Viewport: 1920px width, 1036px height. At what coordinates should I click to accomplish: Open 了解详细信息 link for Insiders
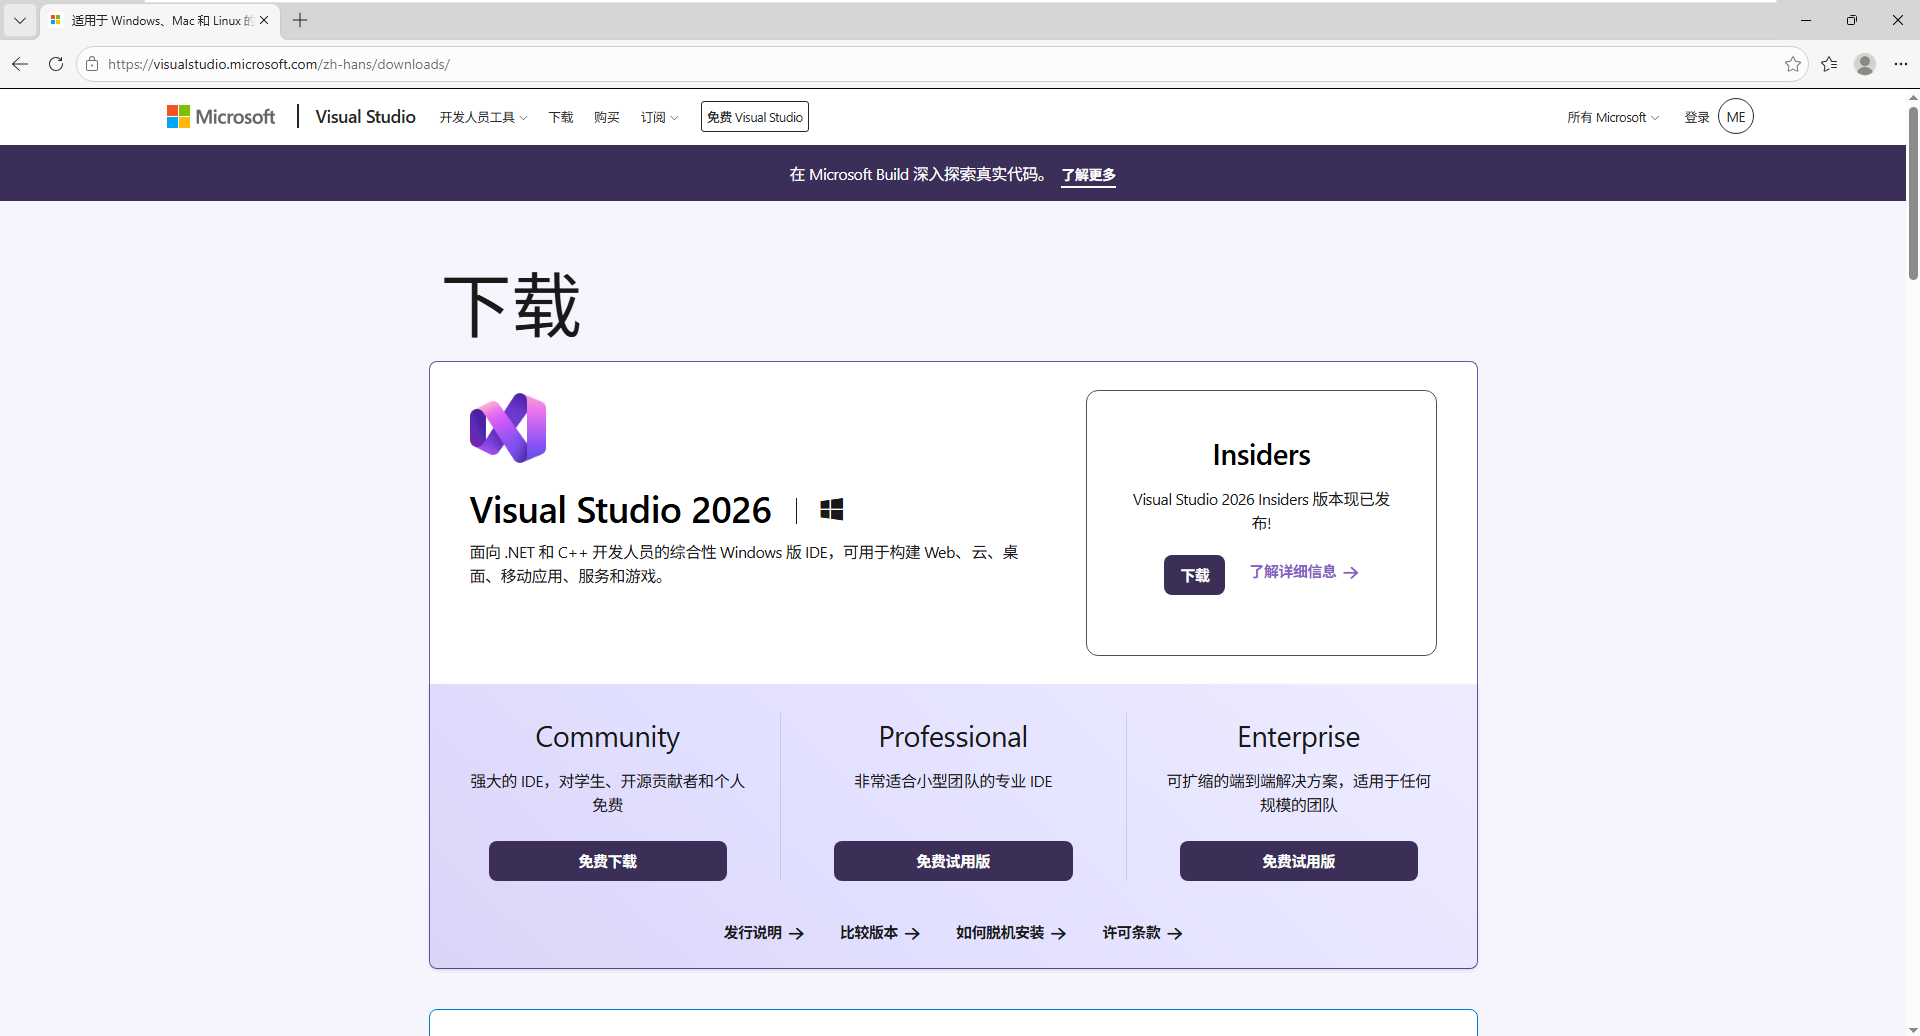coord(1304,572)
